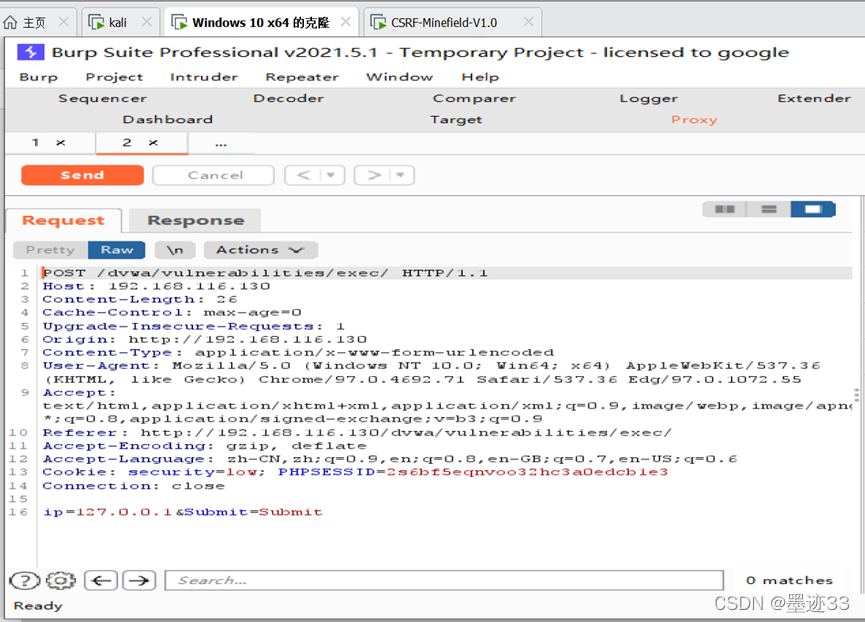Go to next request in history
Screen dimensions: 865x622
[373, 175]
